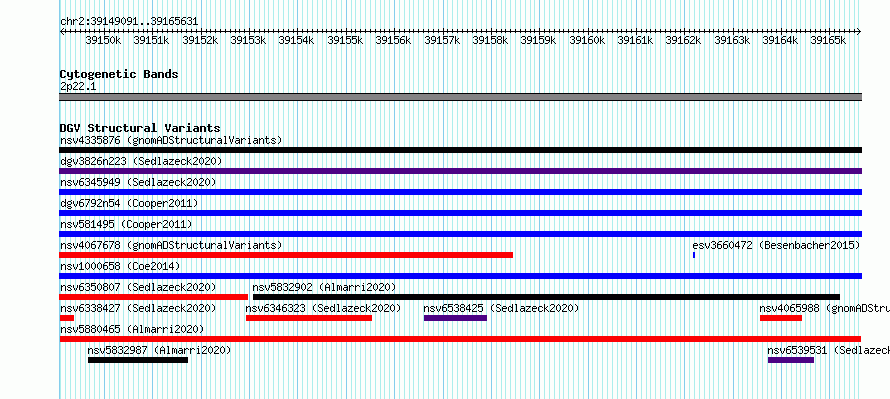Click the nsv4335876 black variant bar
Viewport: 890px width, 399px height.
pyautogui.click(x=460, y=150)
